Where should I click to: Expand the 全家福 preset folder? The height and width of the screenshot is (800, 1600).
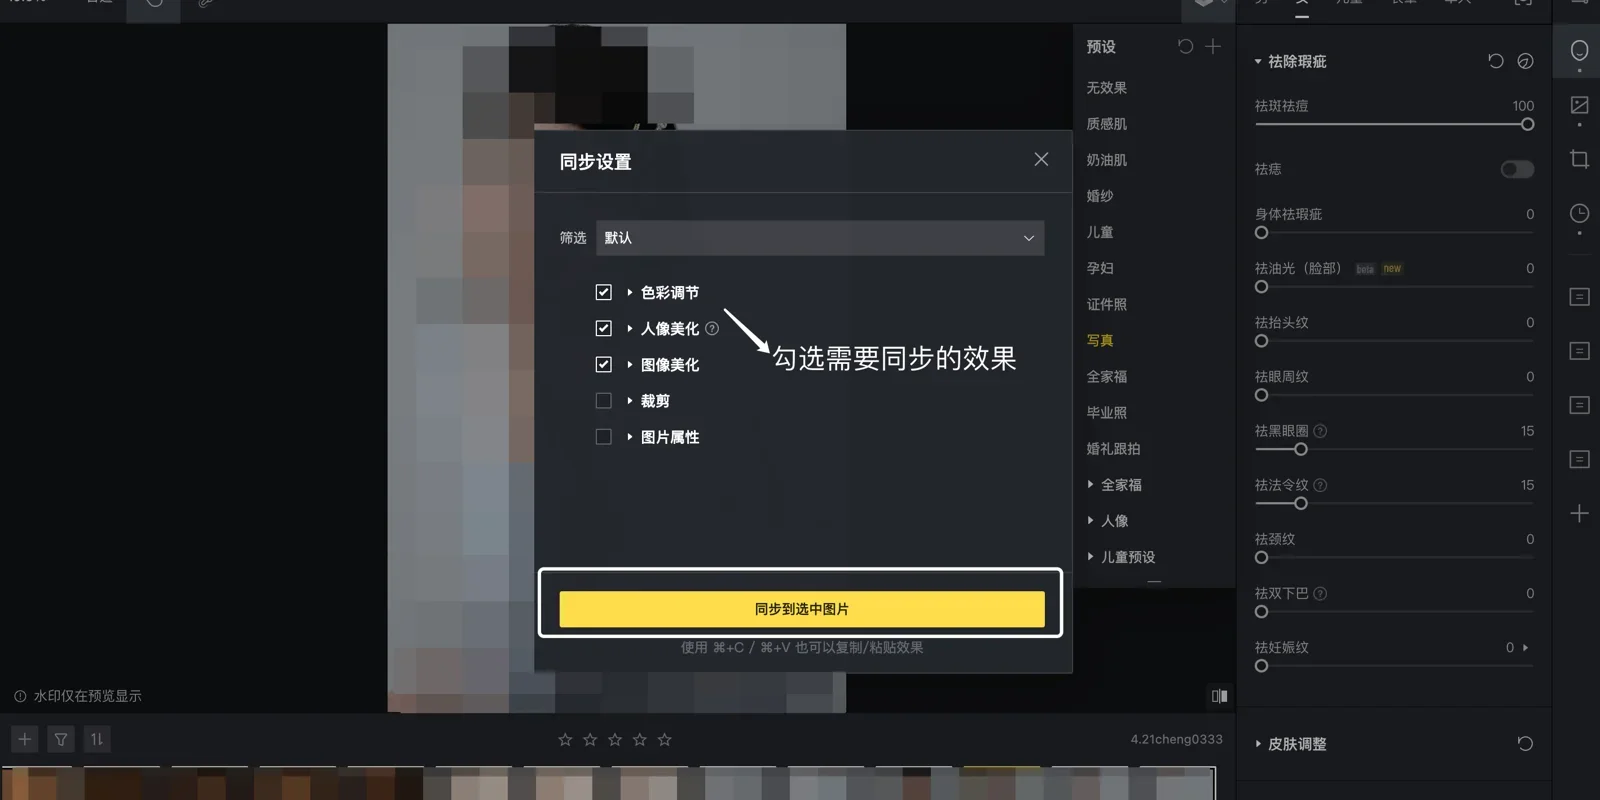[1090, 485]
